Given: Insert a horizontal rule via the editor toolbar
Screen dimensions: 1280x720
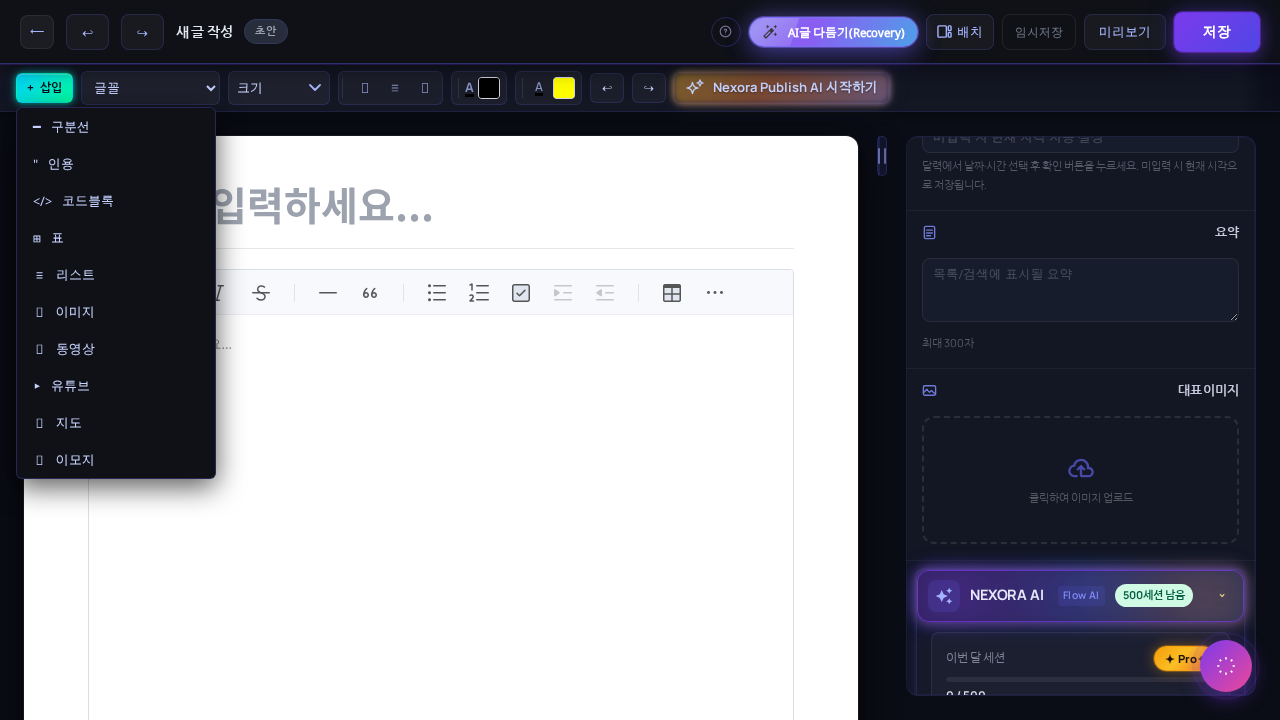Looking at the screenshot, I should [328, 293].
